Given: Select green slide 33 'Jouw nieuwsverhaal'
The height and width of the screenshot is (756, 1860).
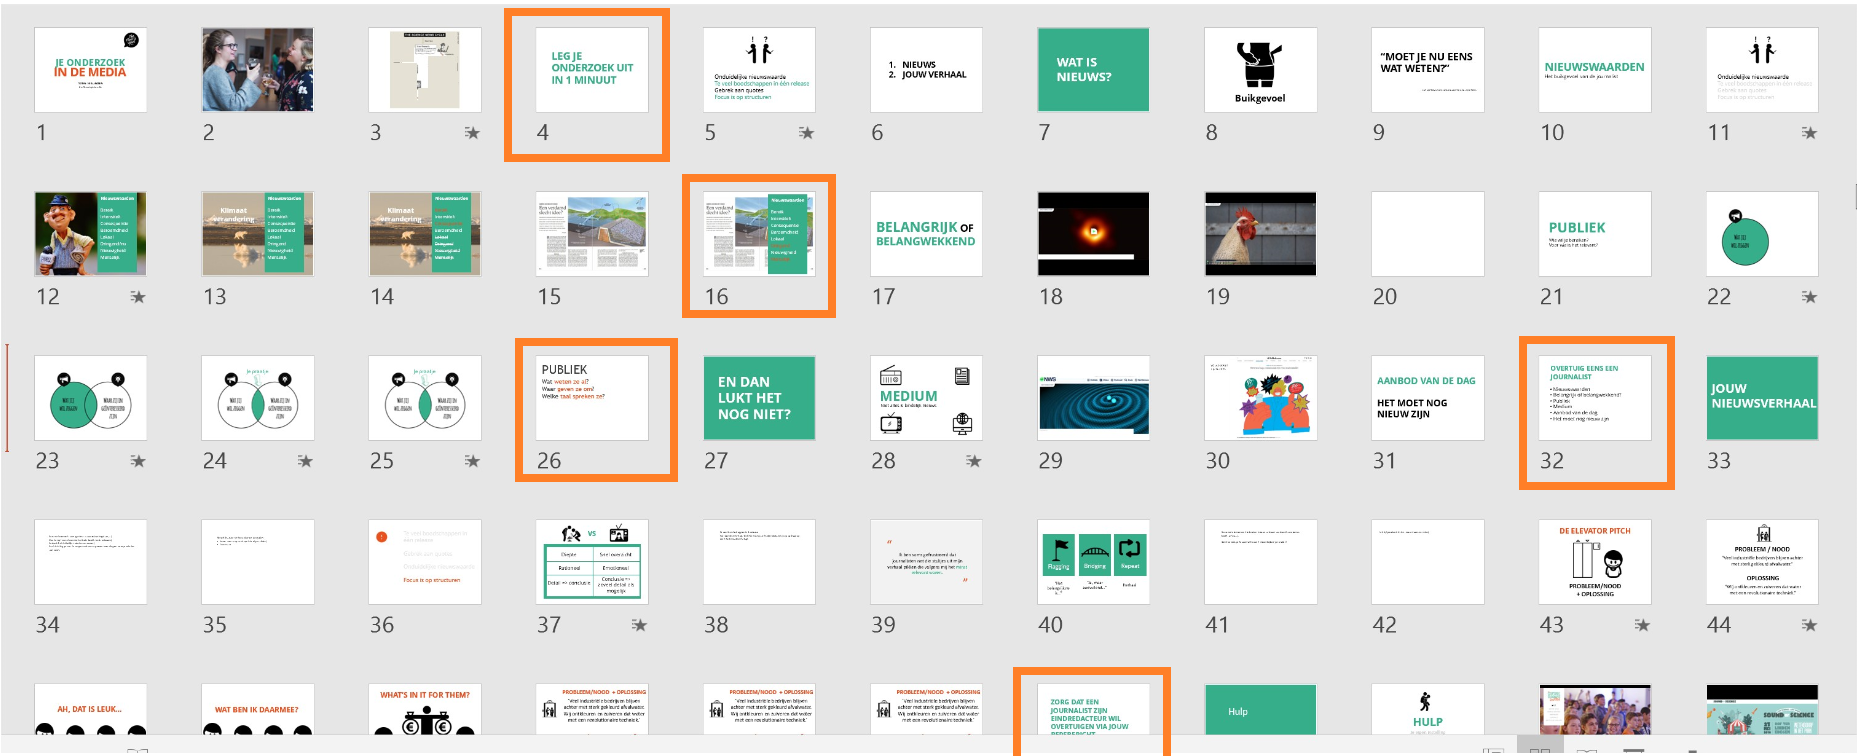Looking at the screenshot, I should 1762,397.
